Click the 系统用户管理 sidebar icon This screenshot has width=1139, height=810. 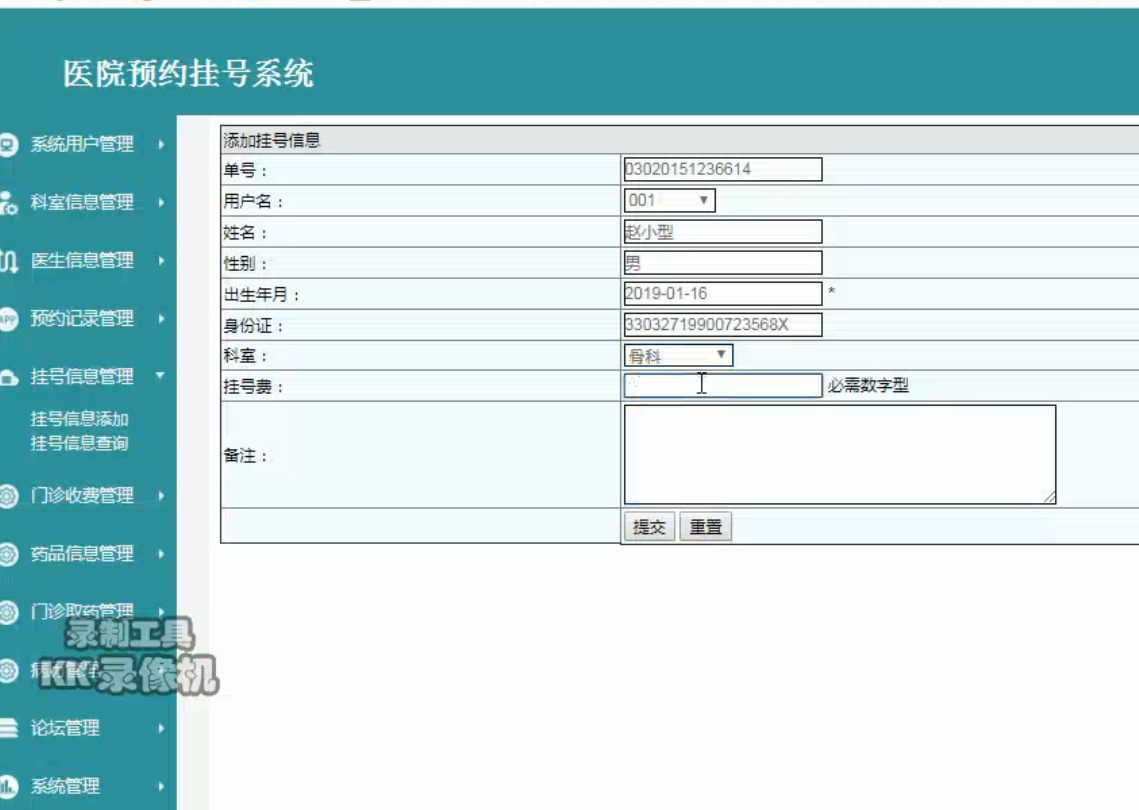(7, 145)
